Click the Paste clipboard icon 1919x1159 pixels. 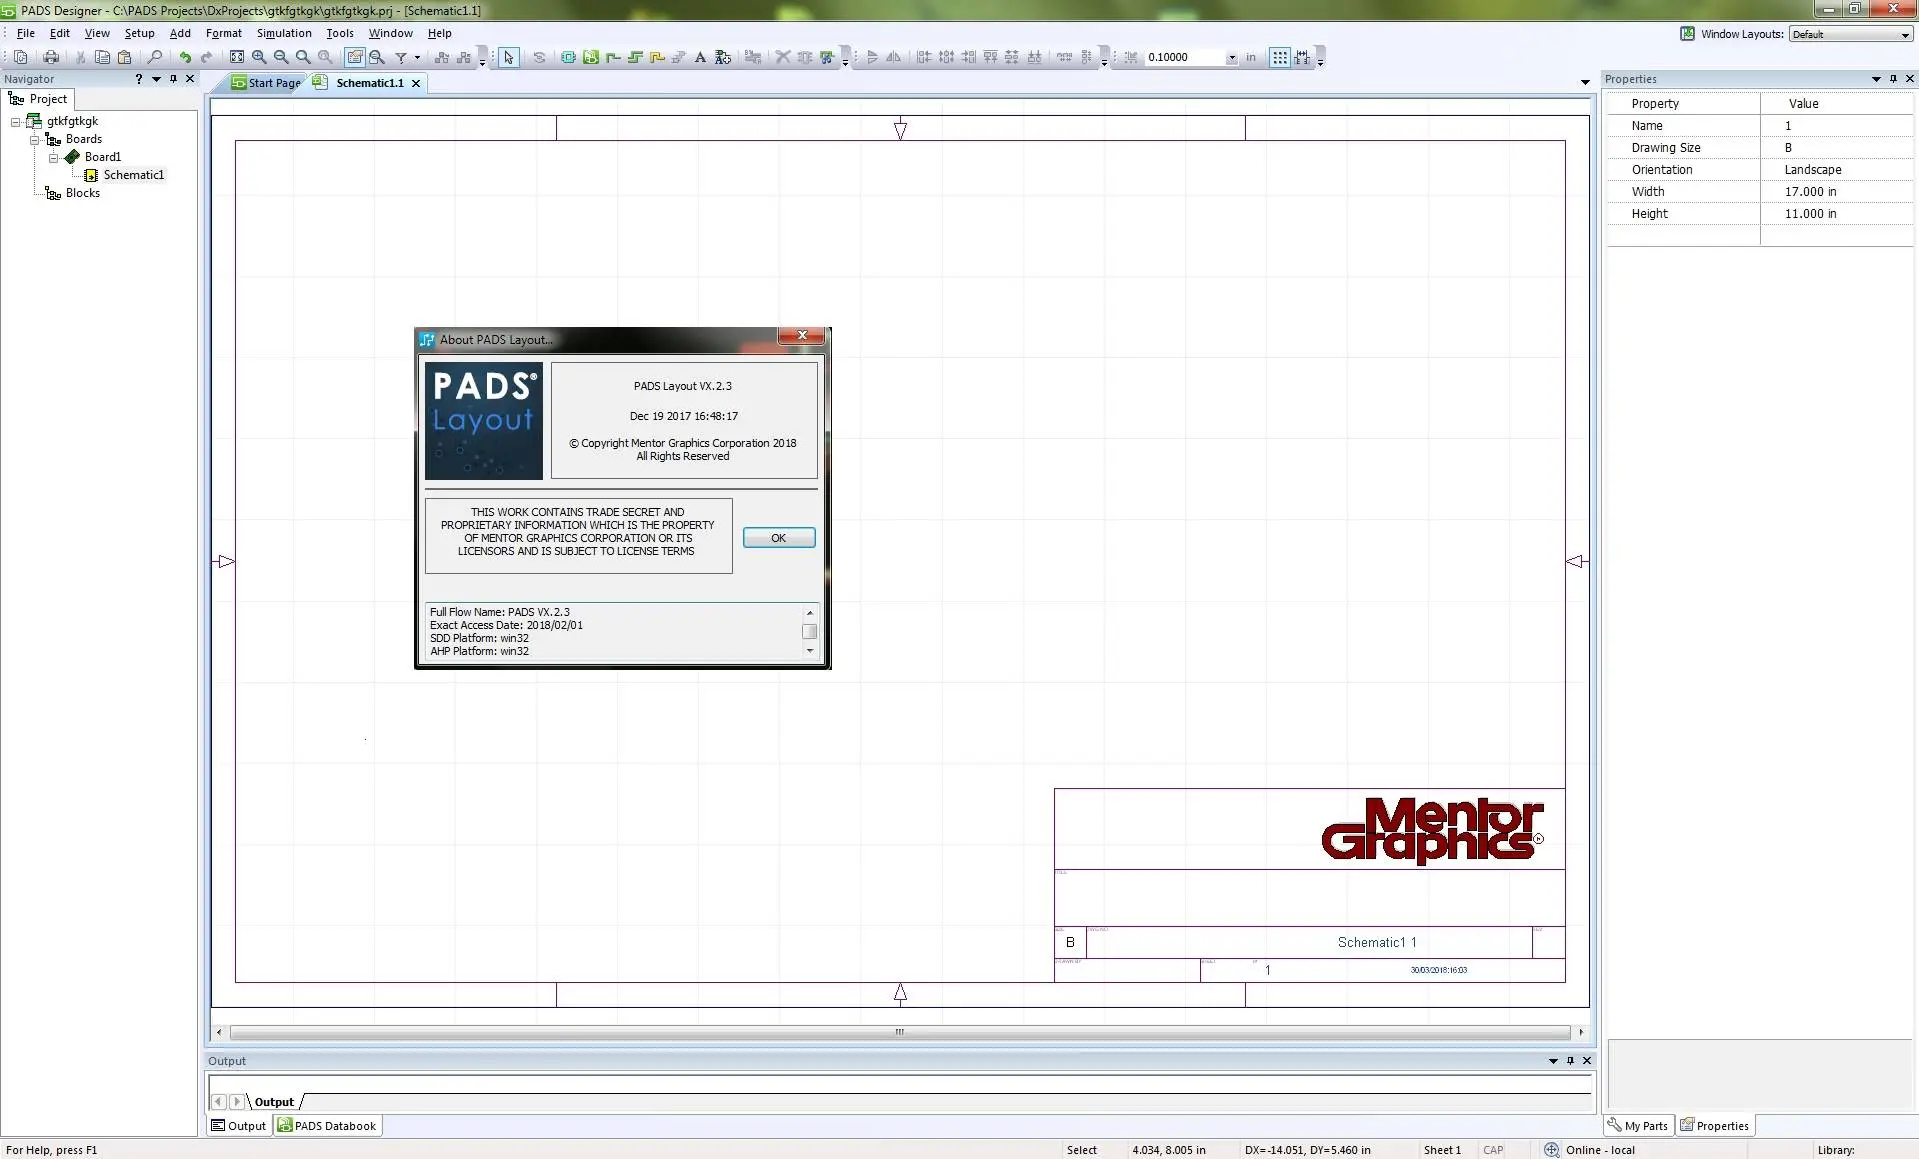click(124, 58)
